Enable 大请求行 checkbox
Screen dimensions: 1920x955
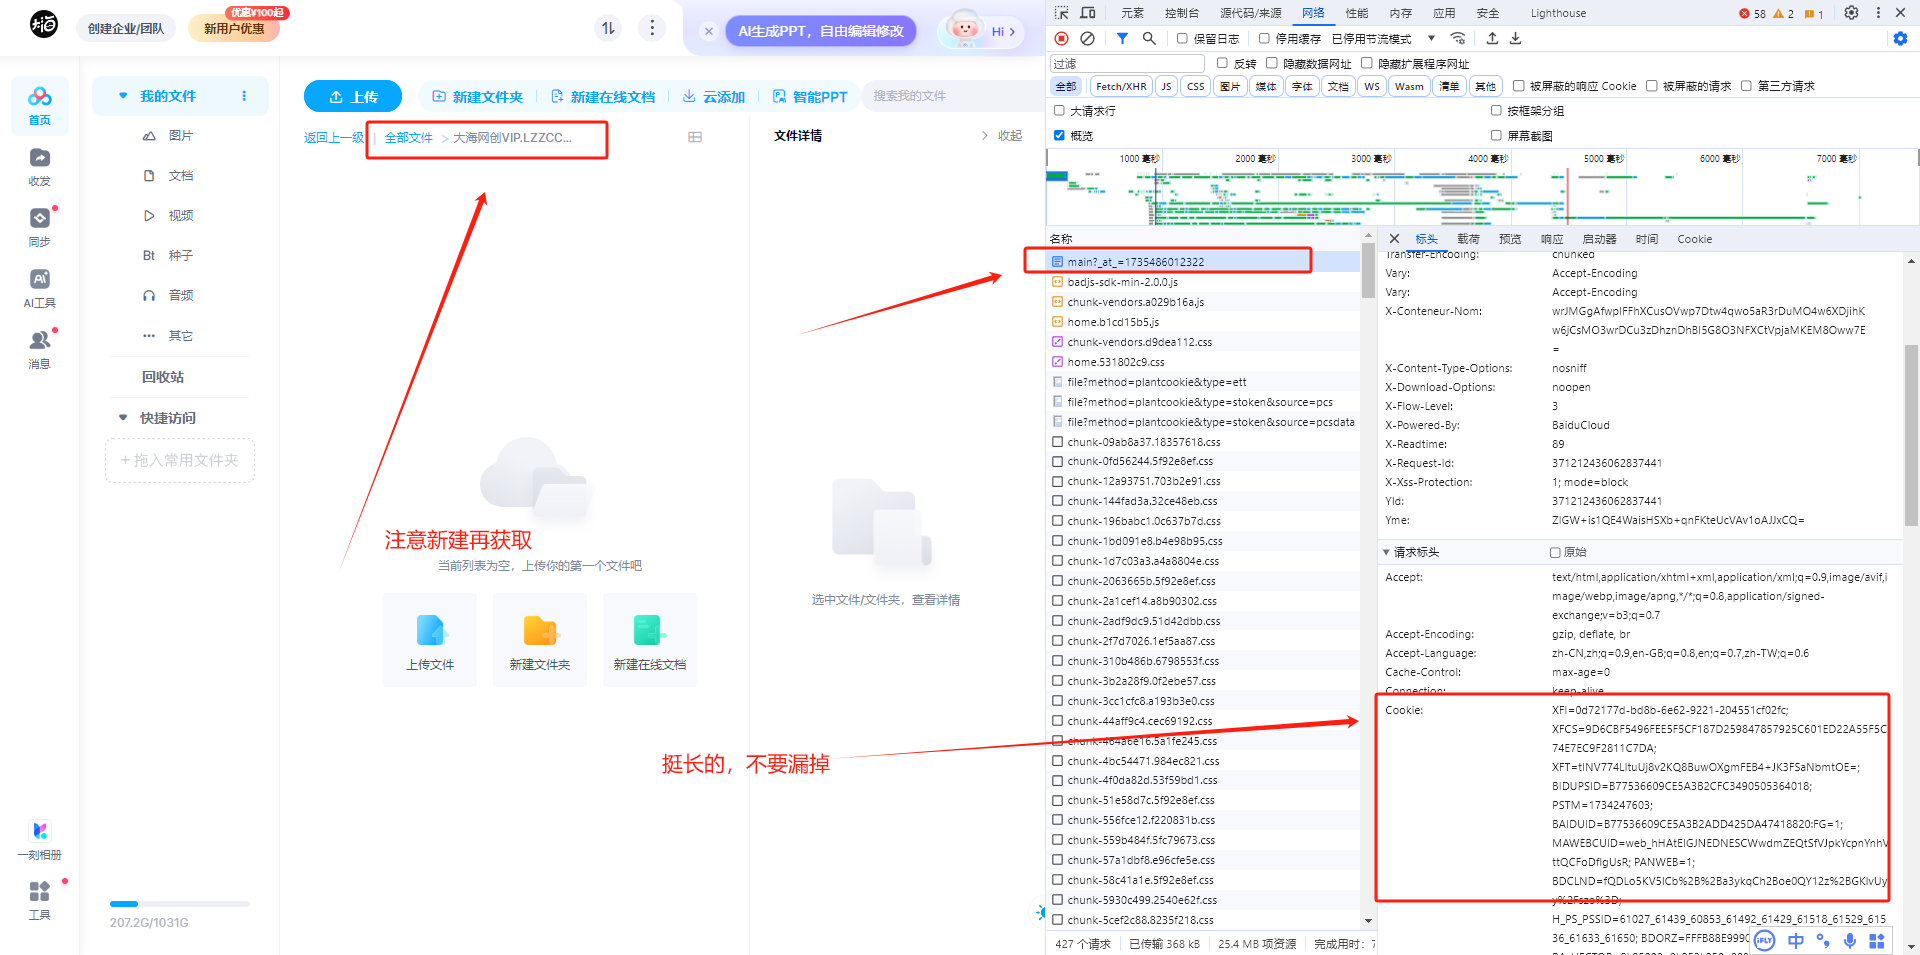tap(1059, 111)
